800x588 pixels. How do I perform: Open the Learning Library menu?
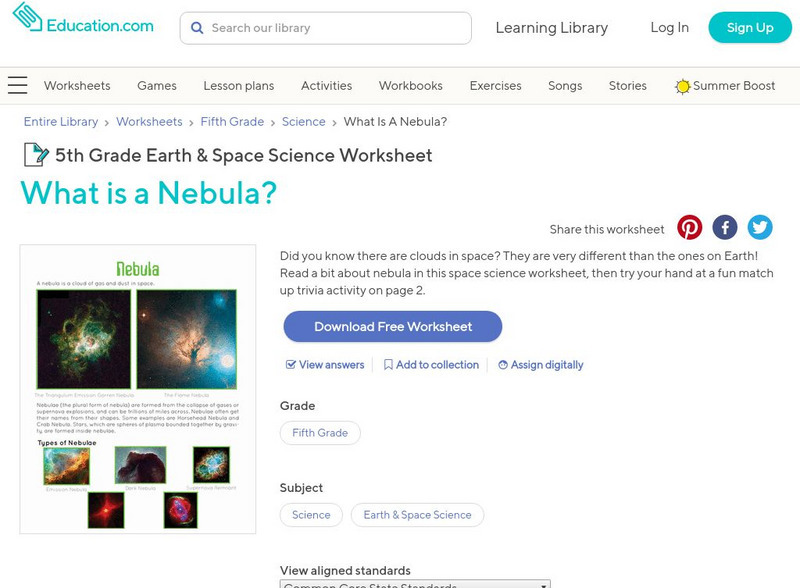click(551, 28)
